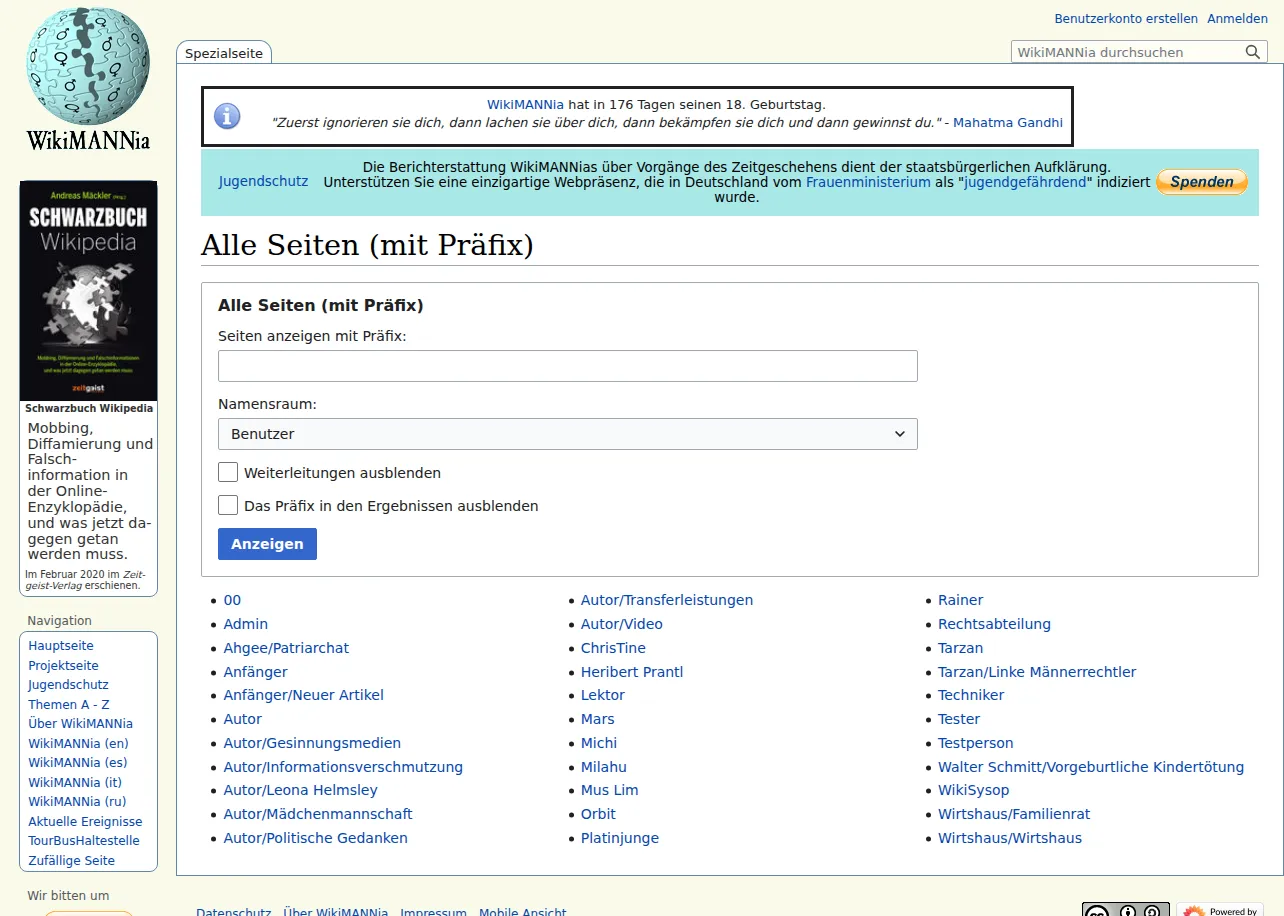
Task: Open TourBusHaltestelle sidebar link
Action: (84, 841)
